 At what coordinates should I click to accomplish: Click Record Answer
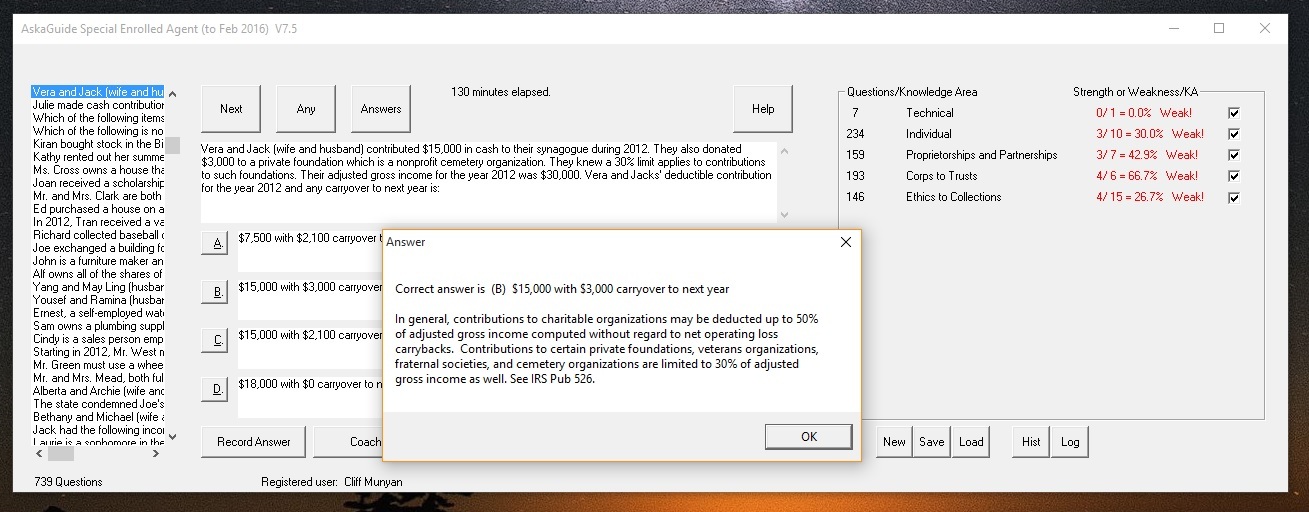tap(254, 442)
